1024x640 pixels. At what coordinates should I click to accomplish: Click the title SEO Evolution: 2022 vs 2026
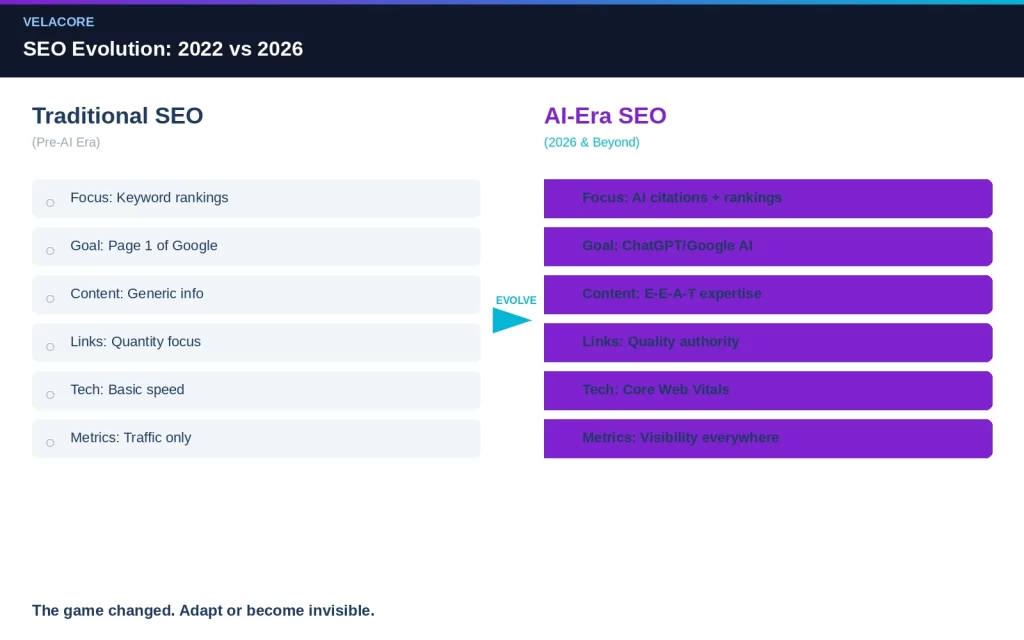click(x=163, y=49)
